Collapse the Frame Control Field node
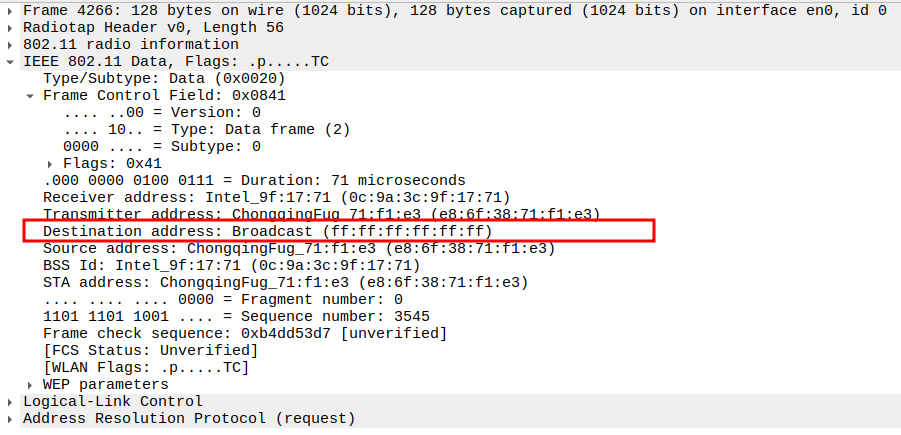 pos(31,96)
